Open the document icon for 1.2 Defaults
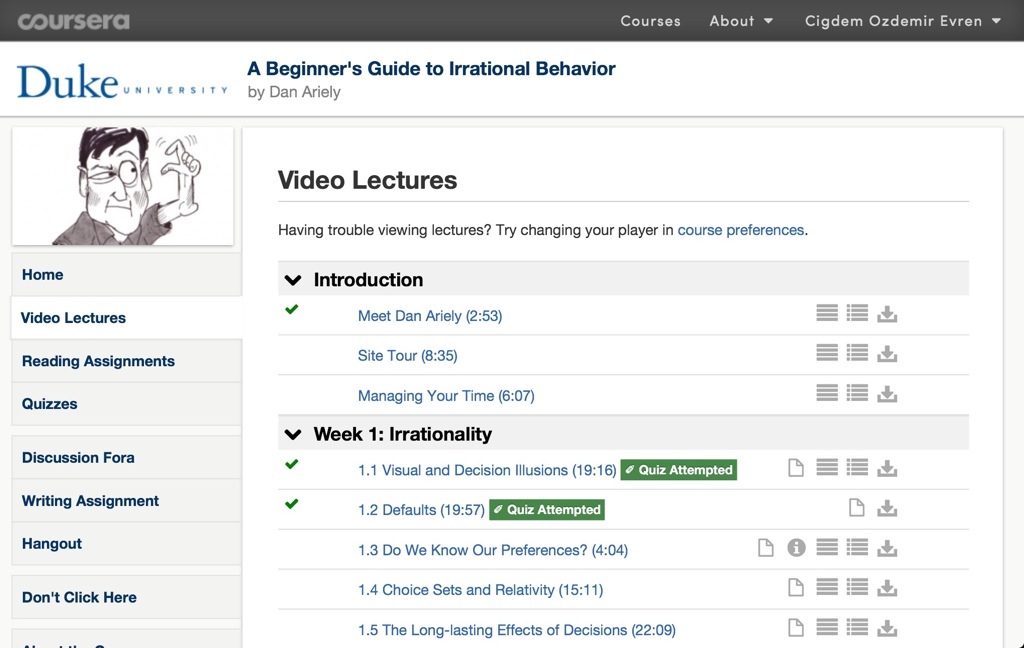The image size is (1024, 648). (856, 509)
